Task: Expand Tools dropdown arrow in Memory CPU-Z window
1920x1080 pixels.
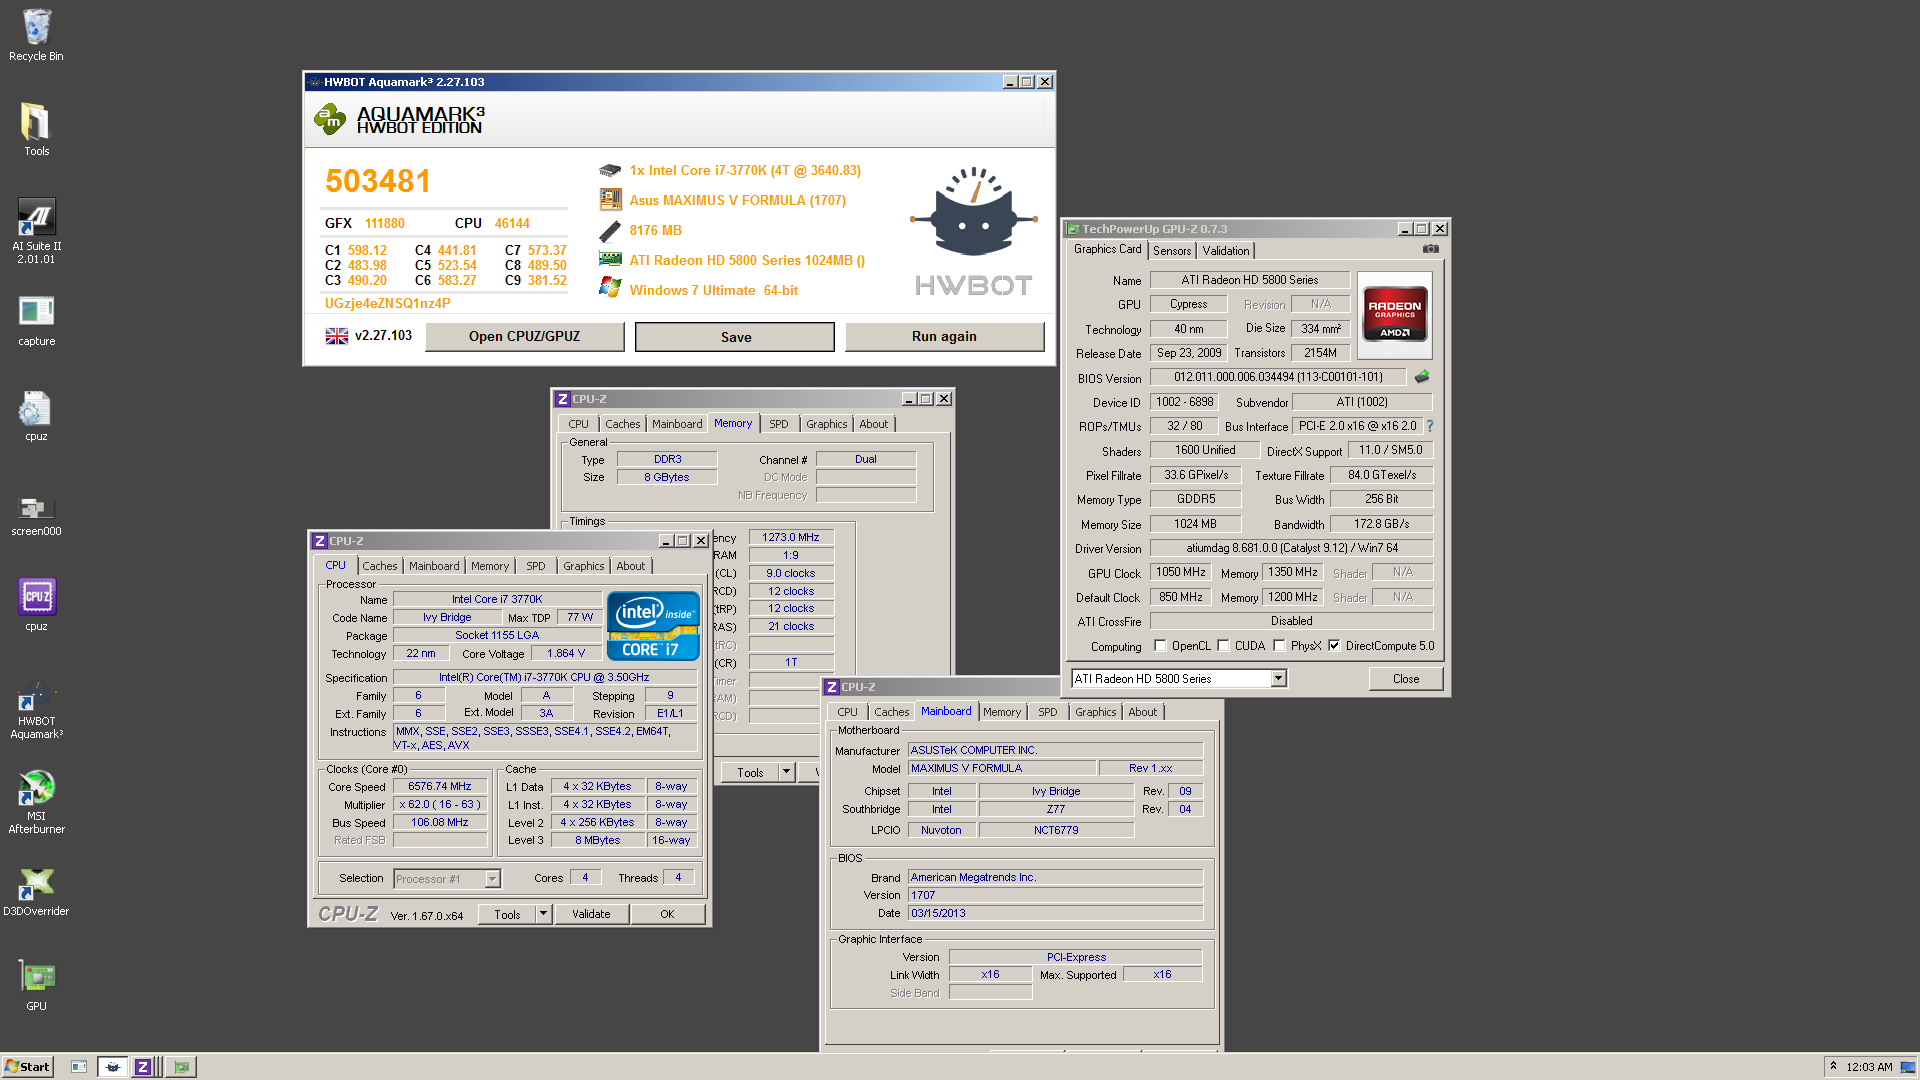Action: (787, 772)
